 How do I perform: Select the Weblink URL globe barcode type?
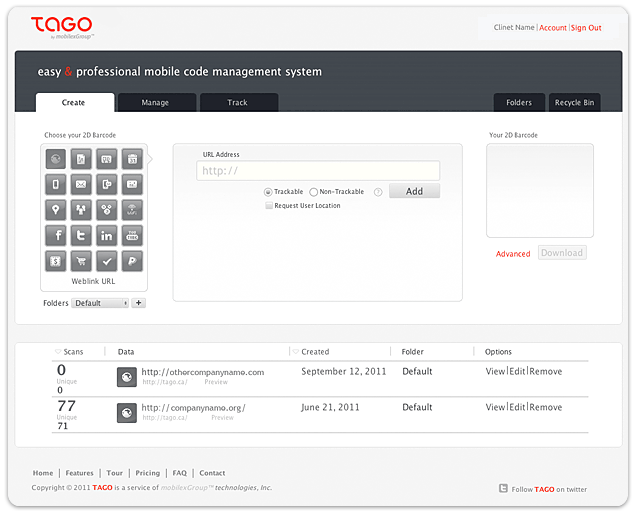click(55, 159)
